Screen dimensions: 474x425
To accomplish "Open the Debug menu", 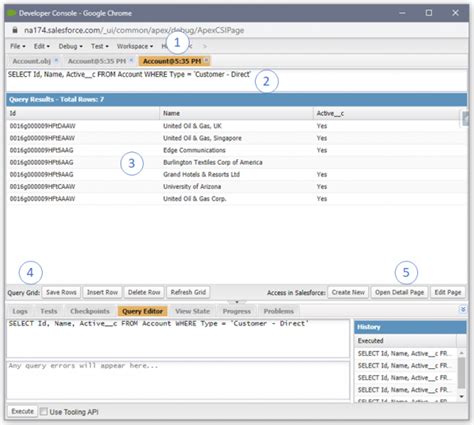I will [71, 46].
